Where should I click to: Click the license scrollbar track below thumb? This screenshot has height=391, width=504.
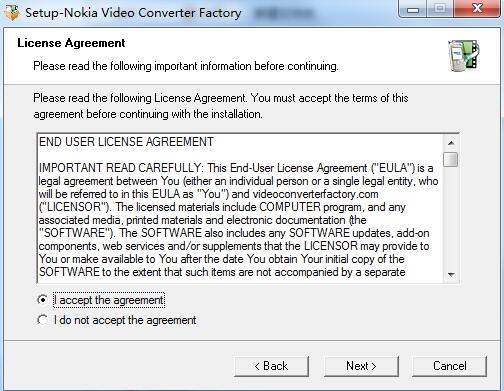click(451, 217)
